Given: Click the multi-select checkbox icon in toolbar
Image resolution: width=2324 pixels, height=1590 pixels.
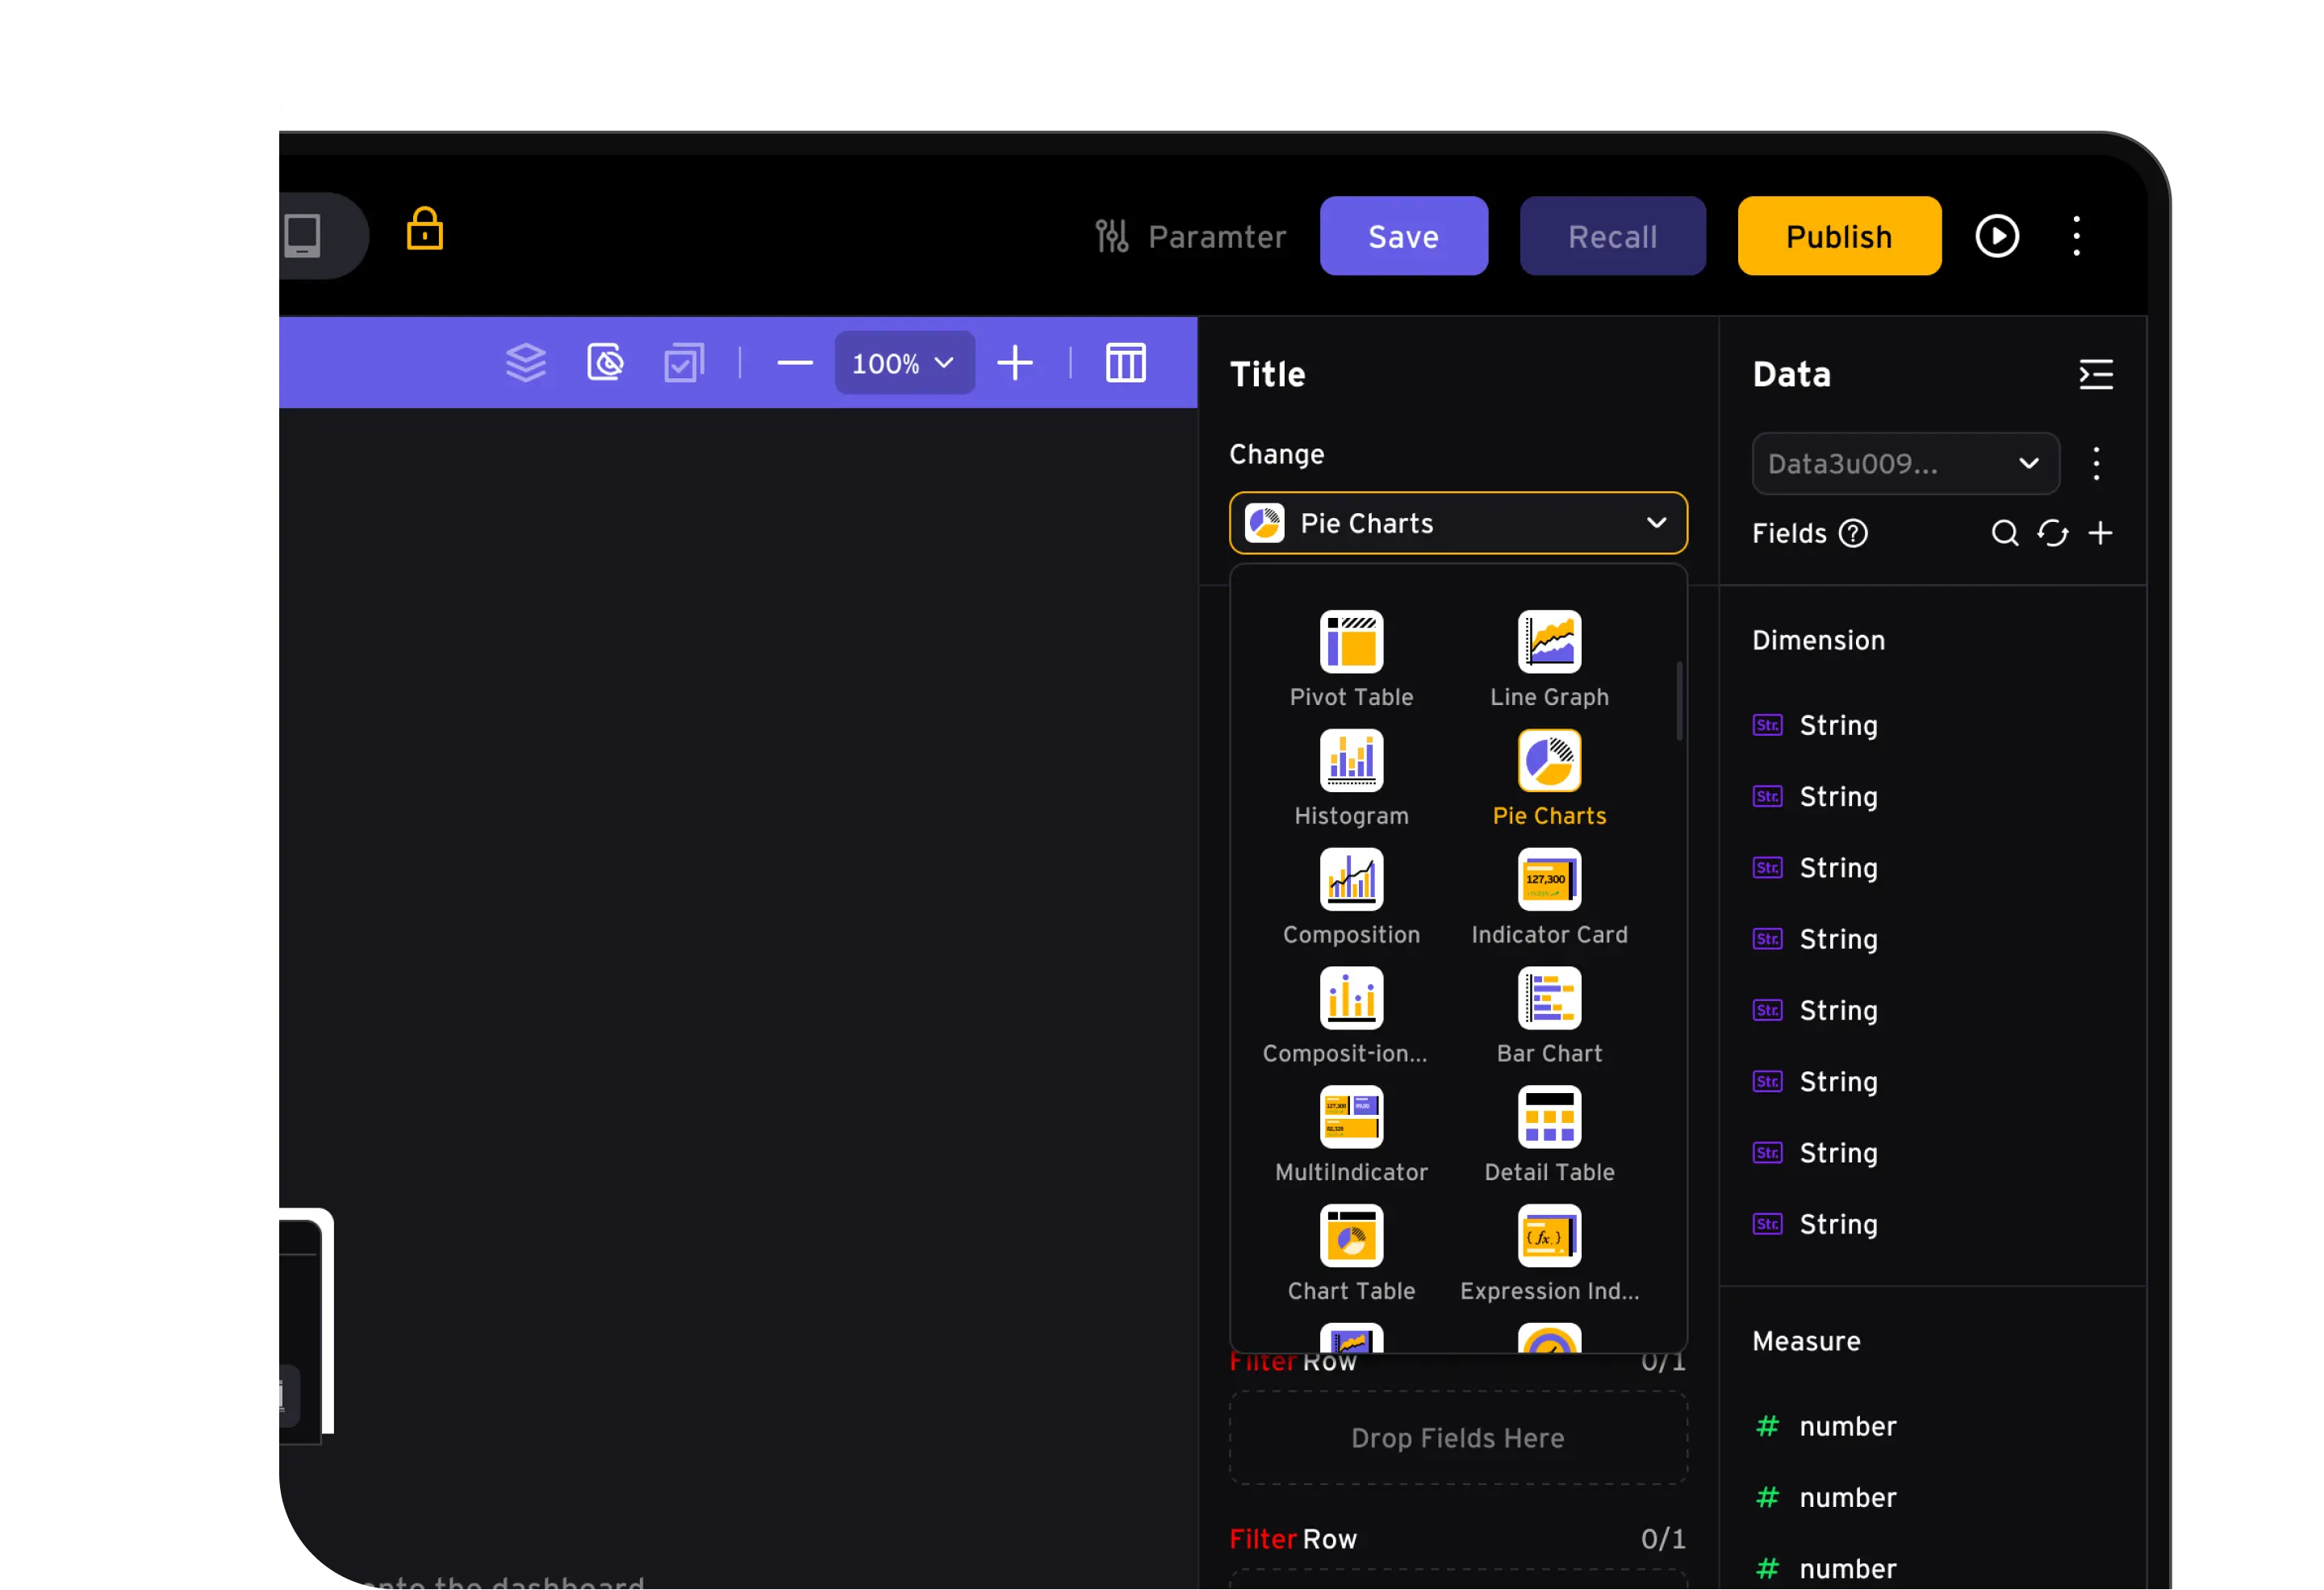Looking at the screenshot, I should (684, 363).
